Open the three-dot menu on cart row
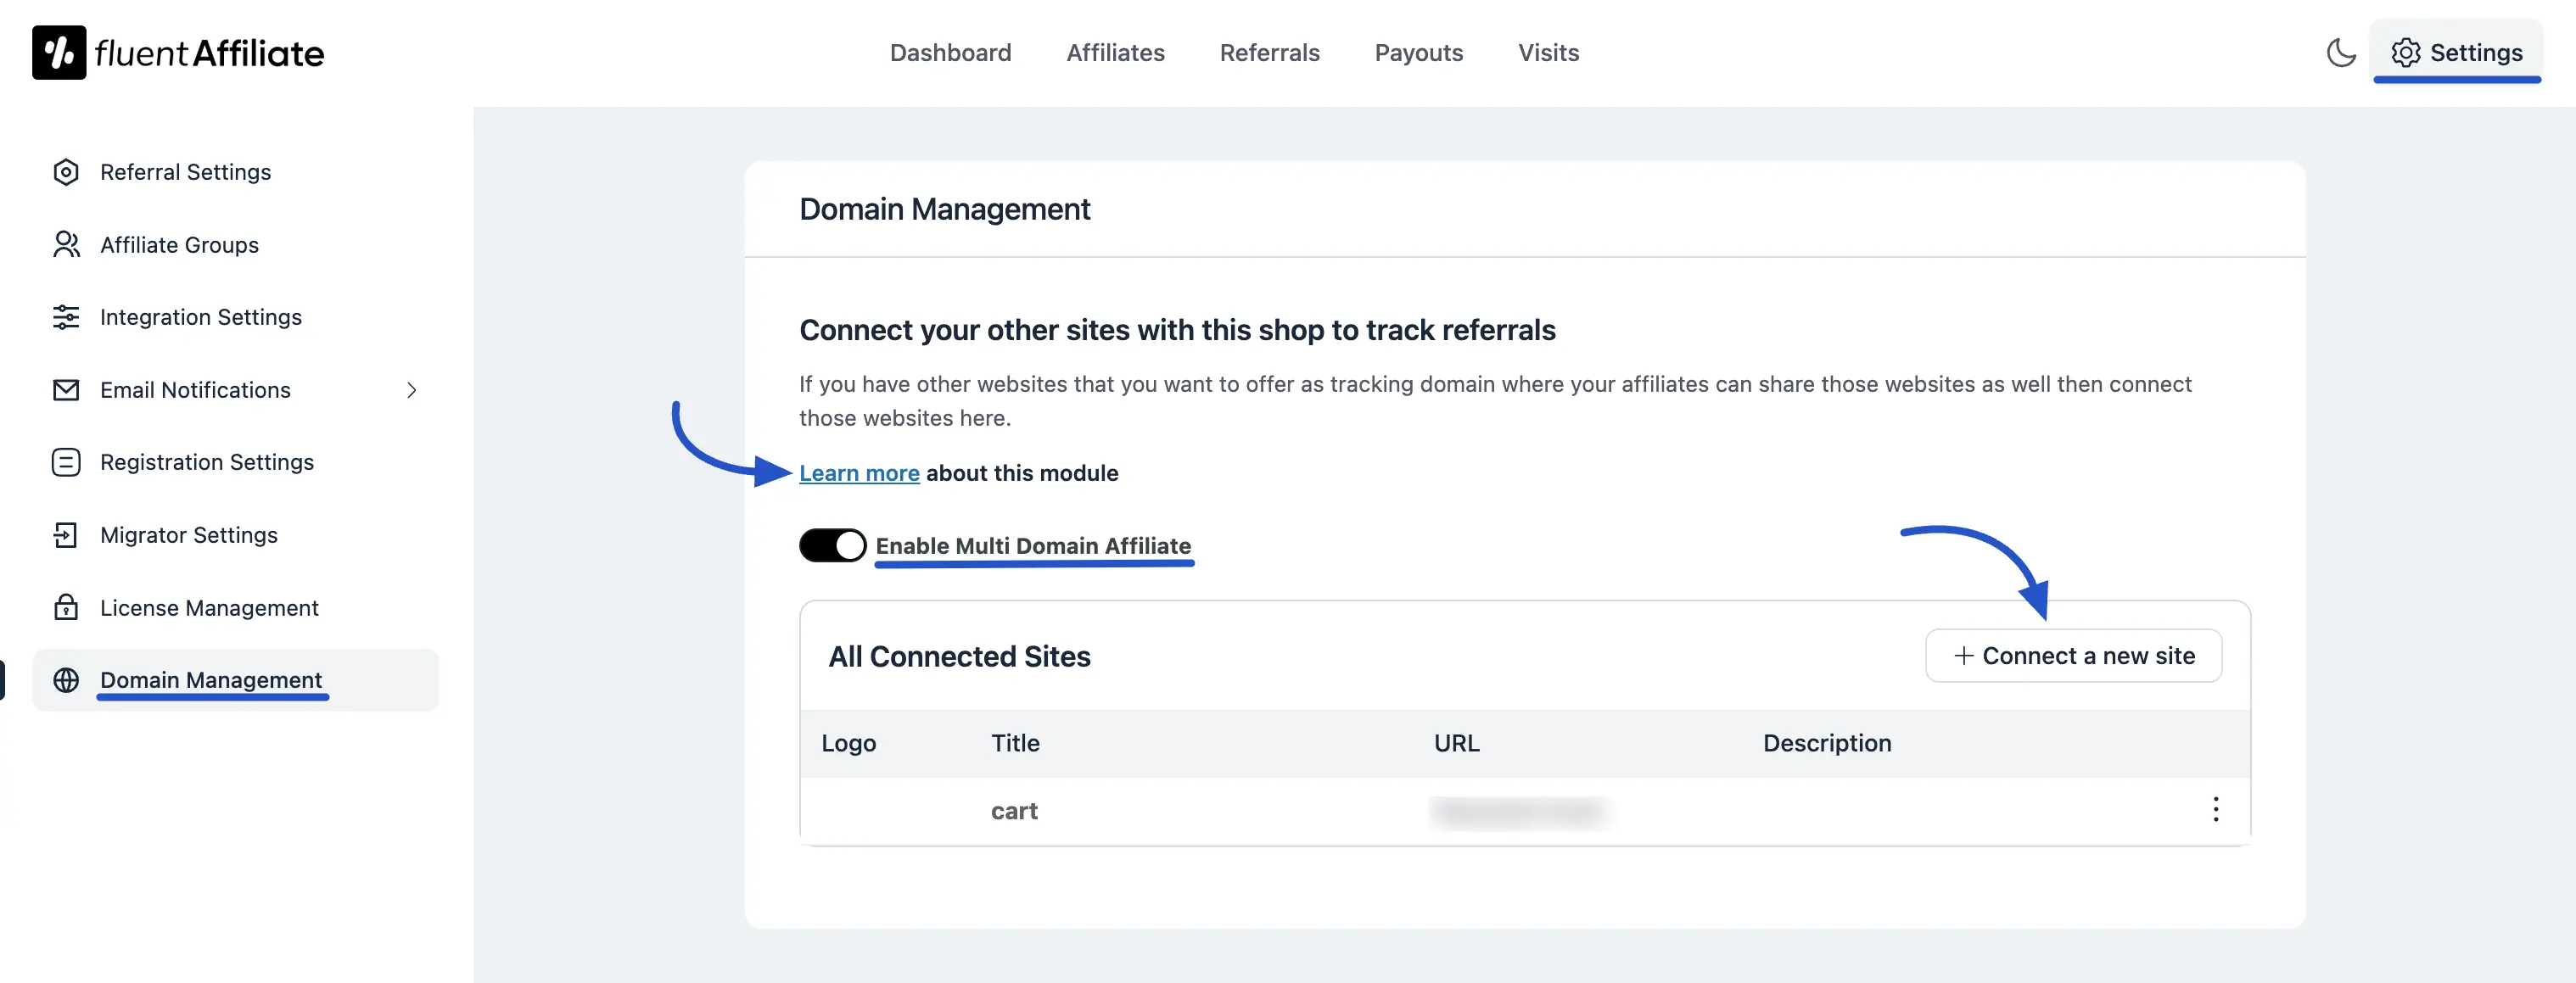Viewport: 2576px width, 983px height. click(x=2217, y=810)
